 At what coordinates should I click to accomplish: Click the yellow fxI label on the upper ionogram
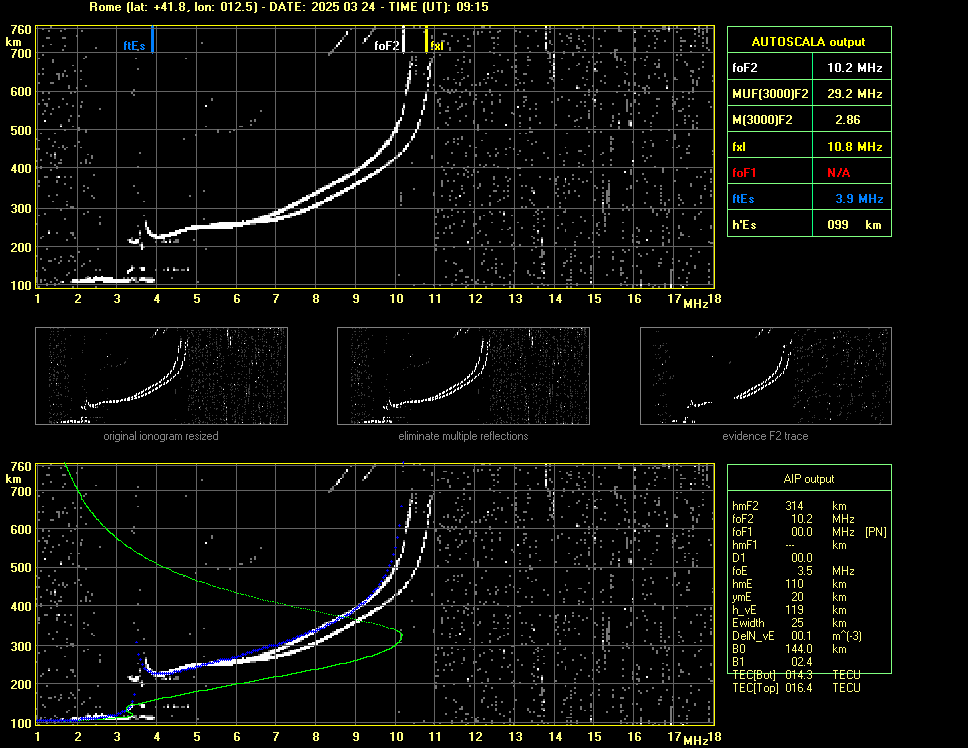click(x=436, y=46)
